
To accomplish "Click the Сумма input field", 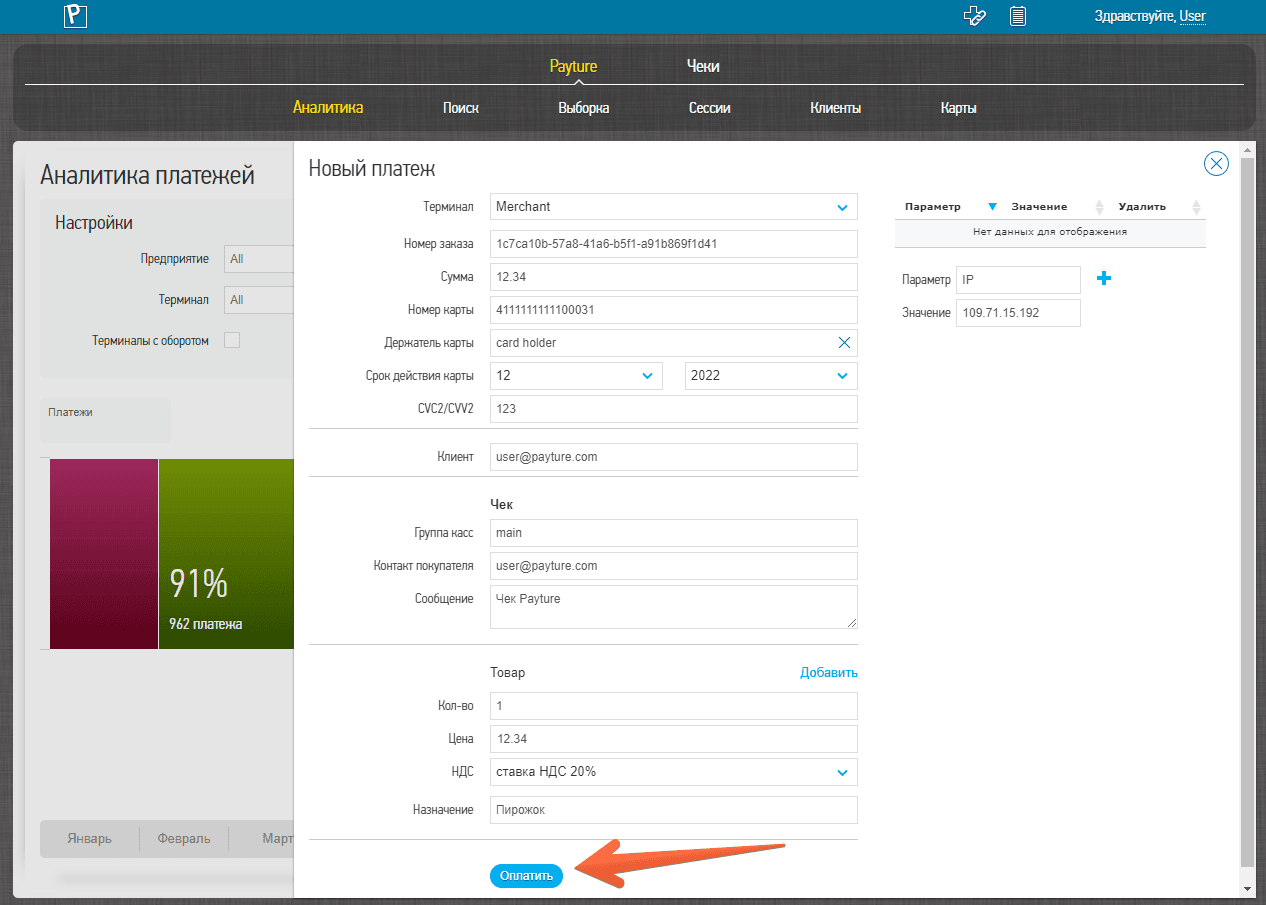I will tap(674, 277).
